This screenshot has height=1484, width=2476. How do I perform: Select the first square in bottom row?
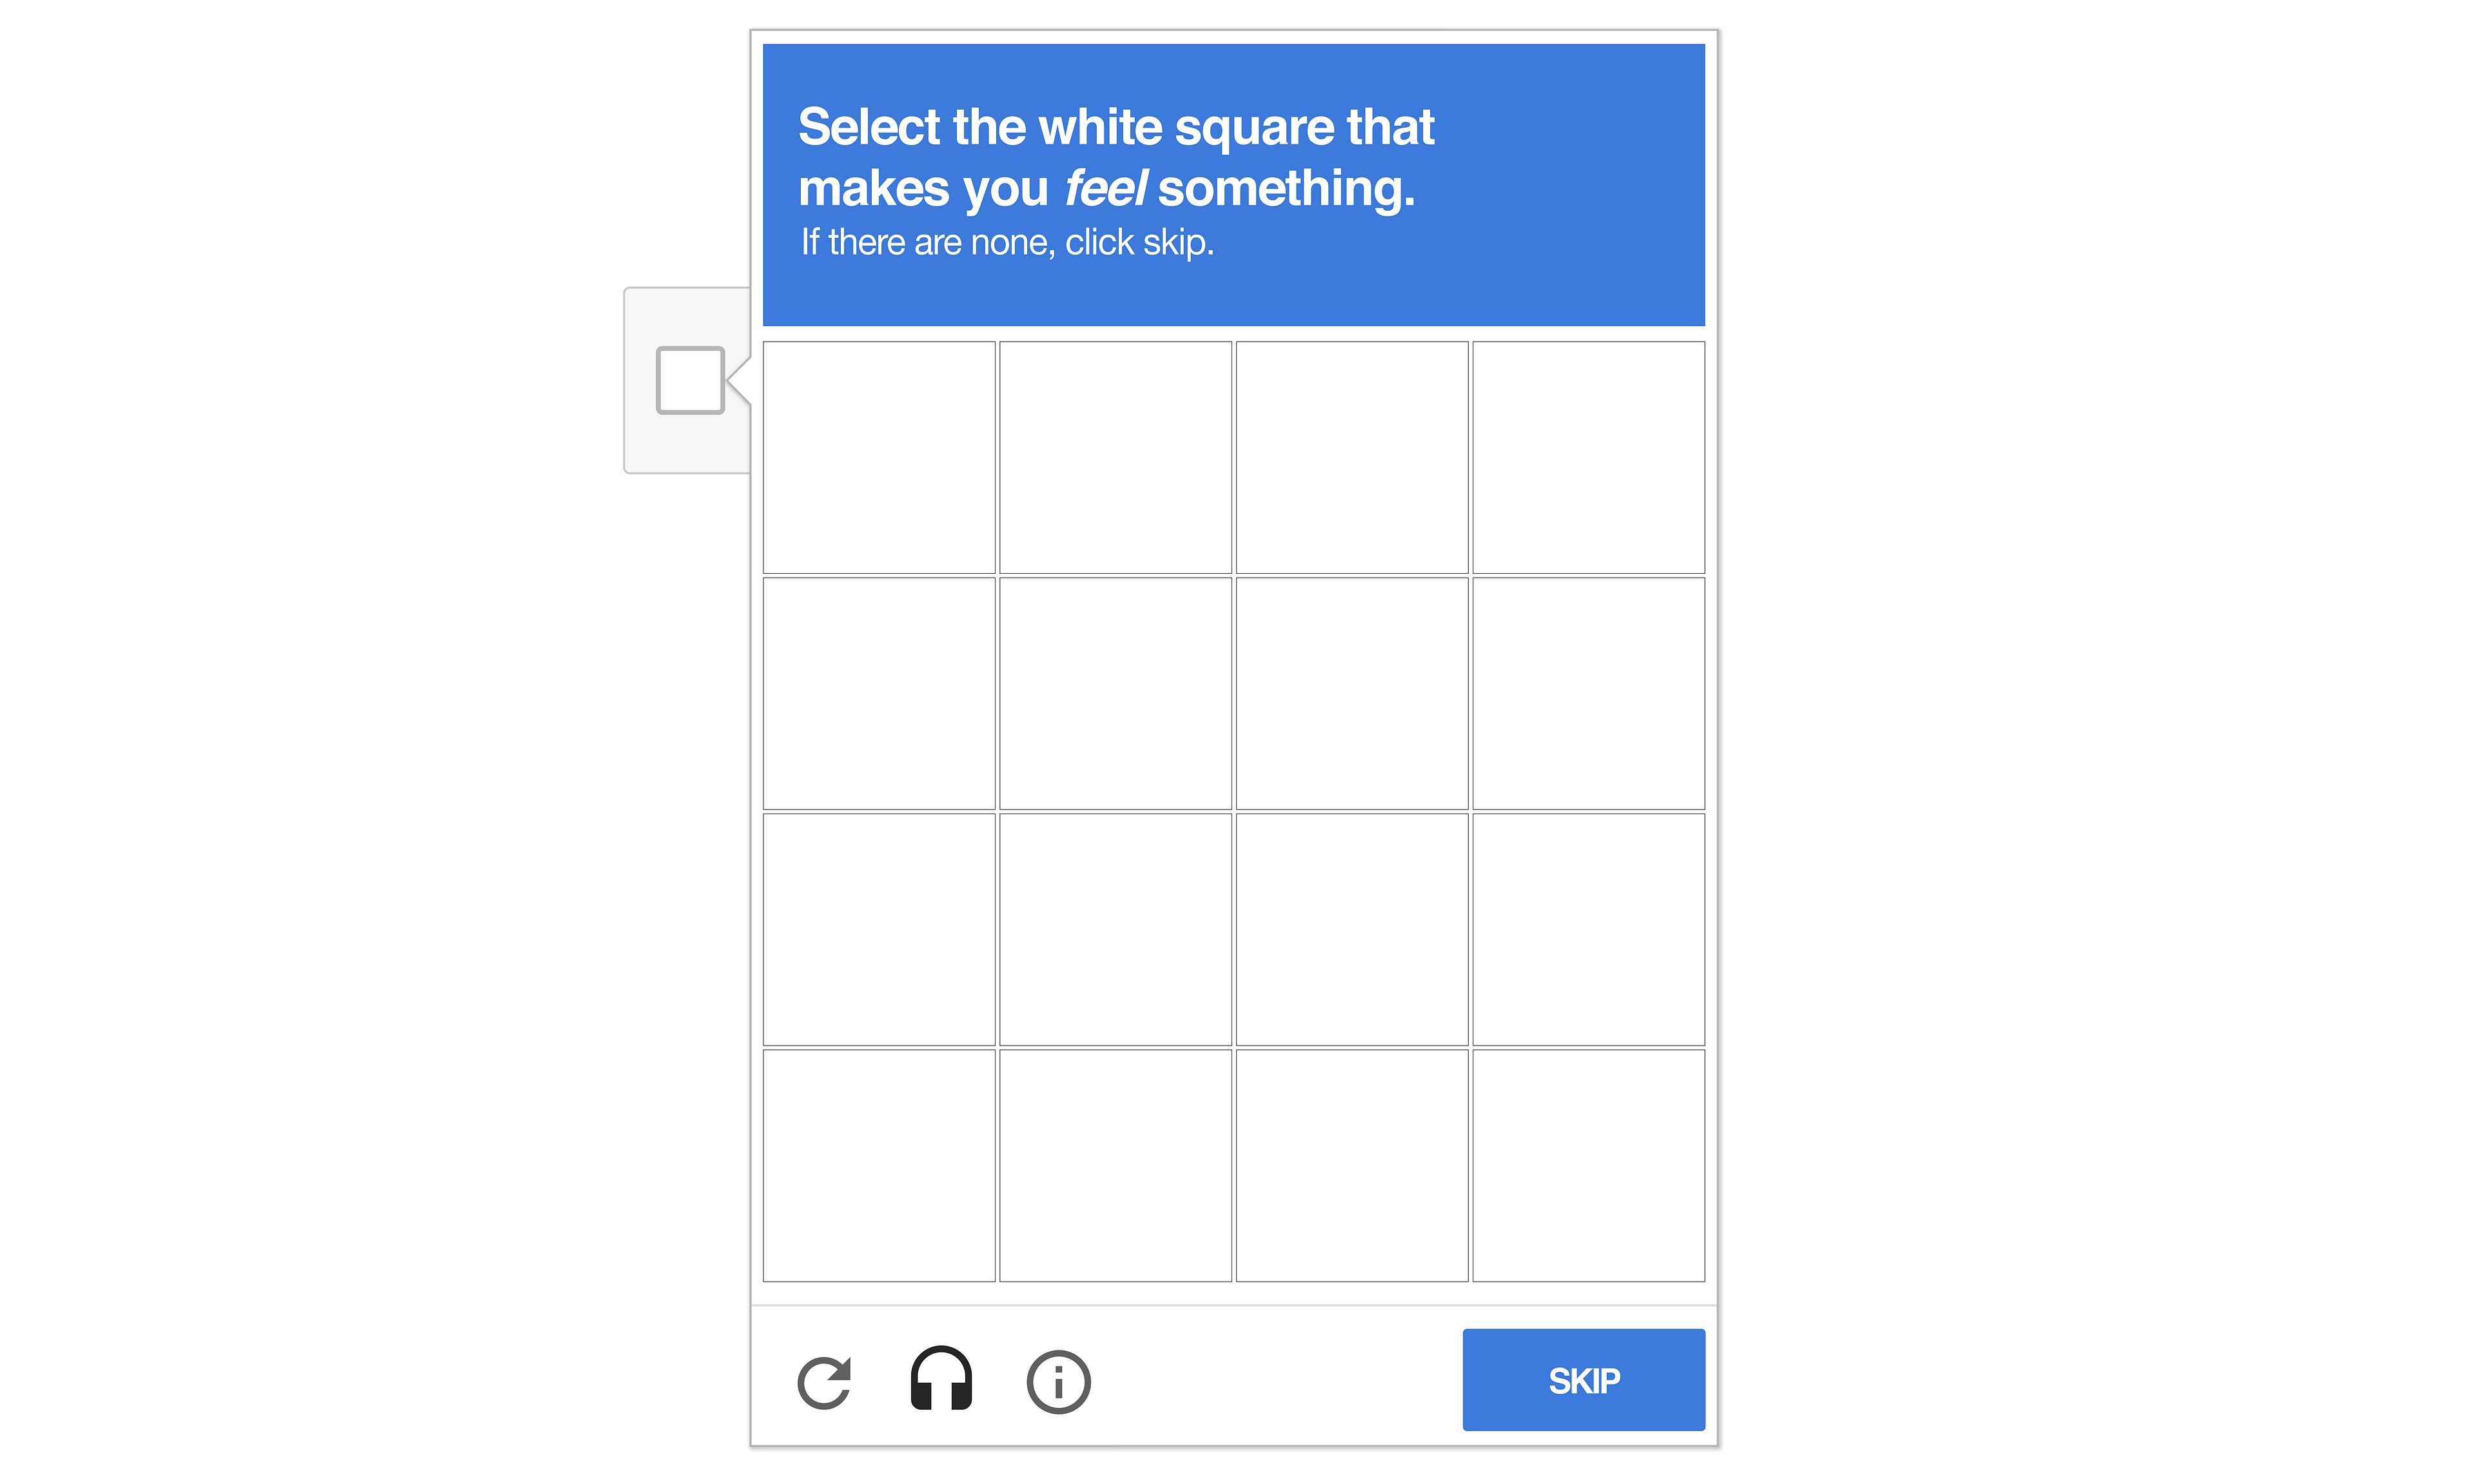(879, 1165)
